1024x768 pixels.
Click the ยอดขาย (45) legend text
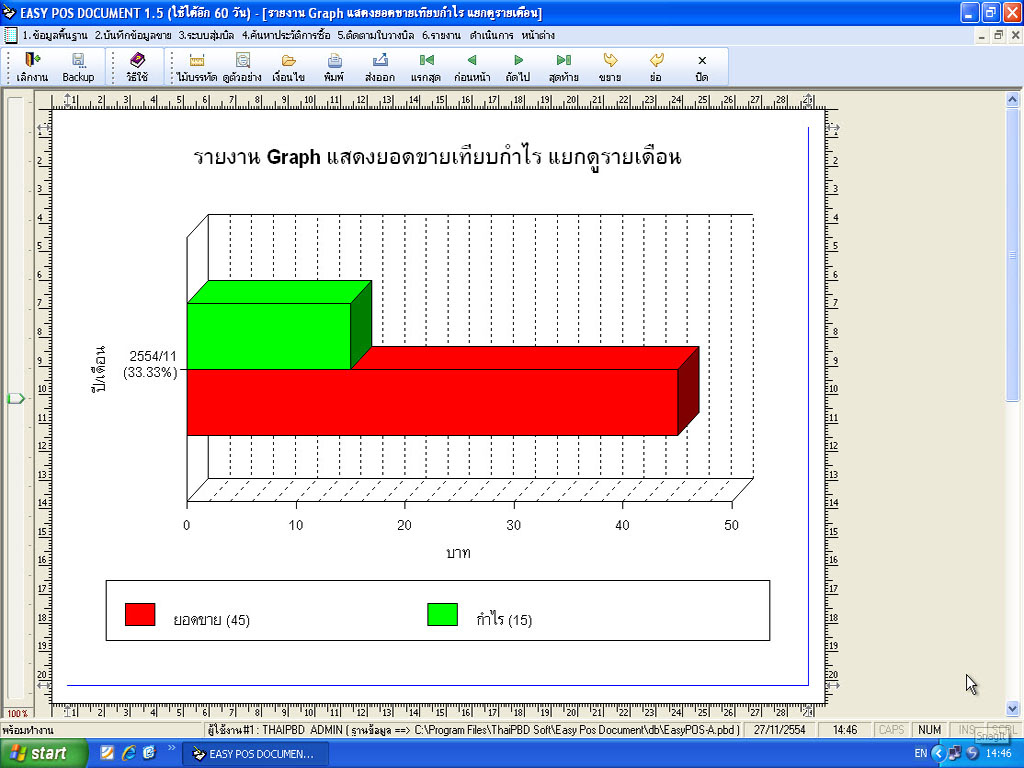click(x=212, y=620)
